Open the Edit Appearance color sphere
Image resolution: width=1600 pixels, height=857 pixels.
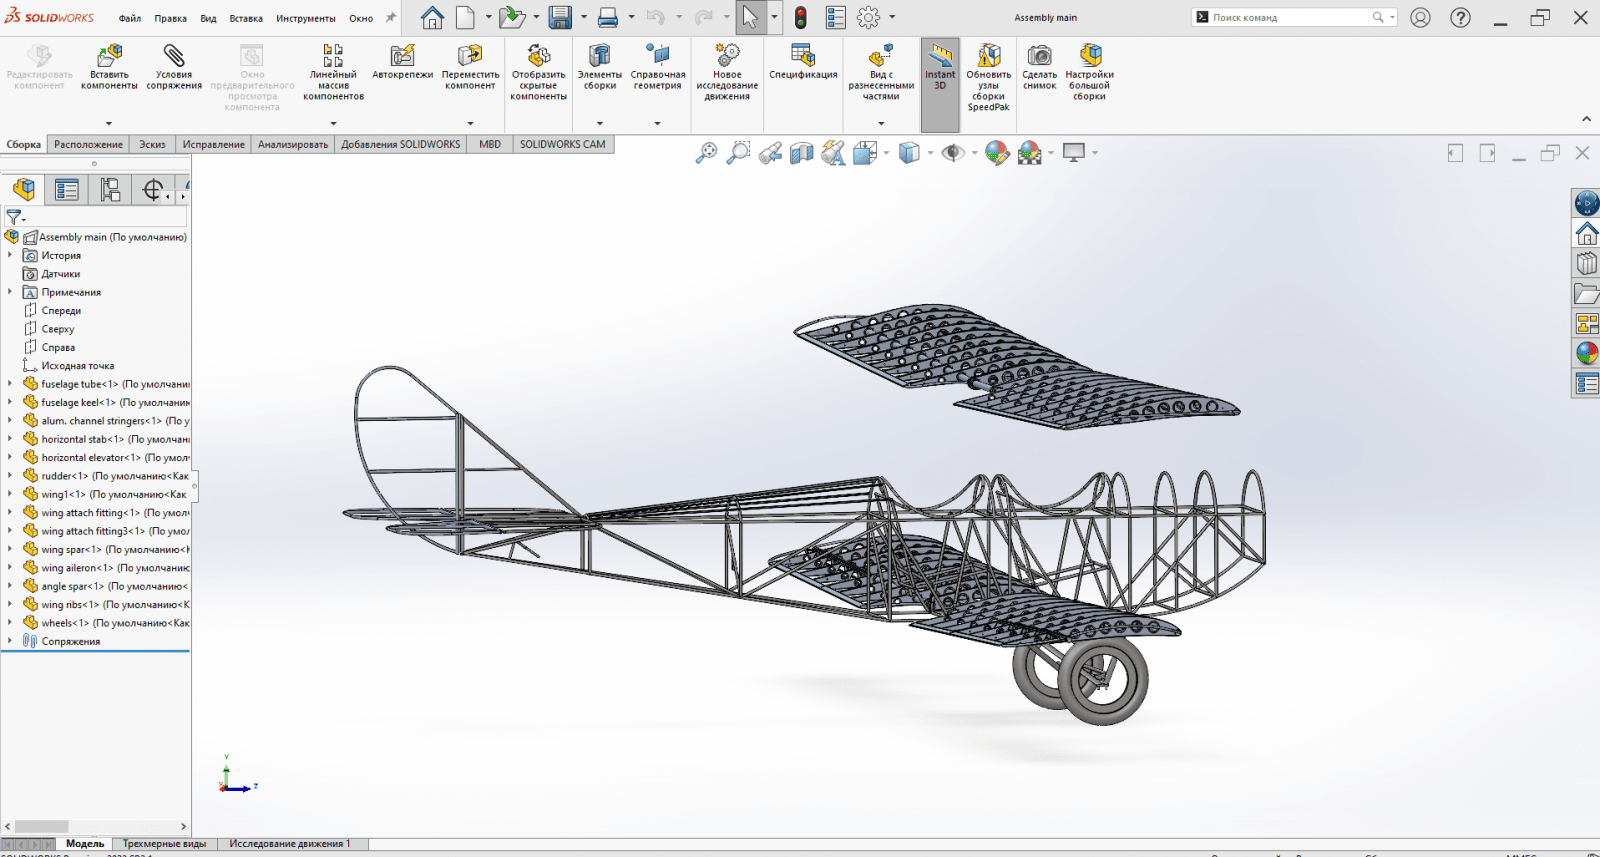996,153
